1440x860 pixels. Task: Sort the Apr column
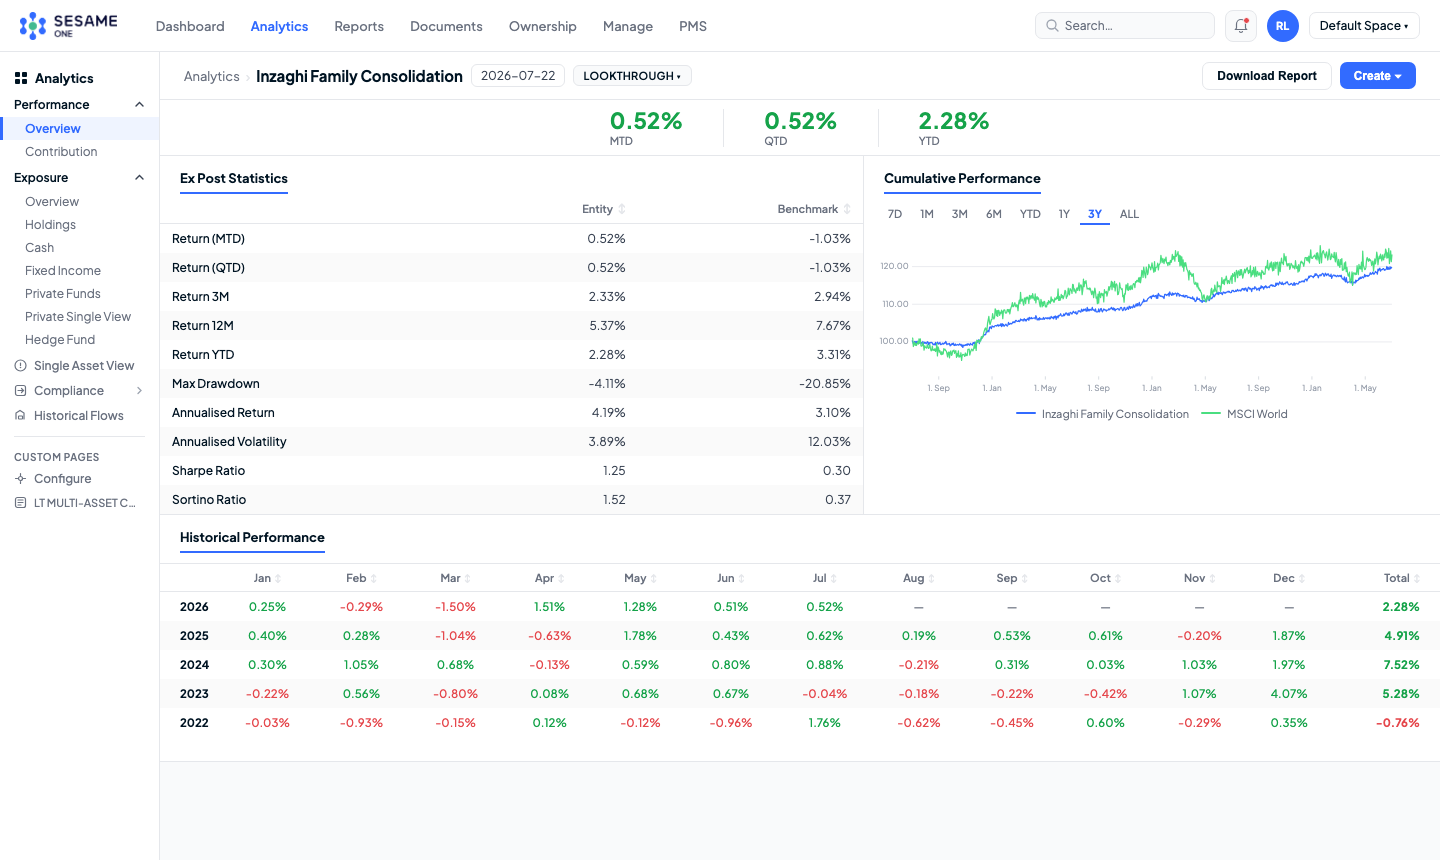[x=561, y=579]
